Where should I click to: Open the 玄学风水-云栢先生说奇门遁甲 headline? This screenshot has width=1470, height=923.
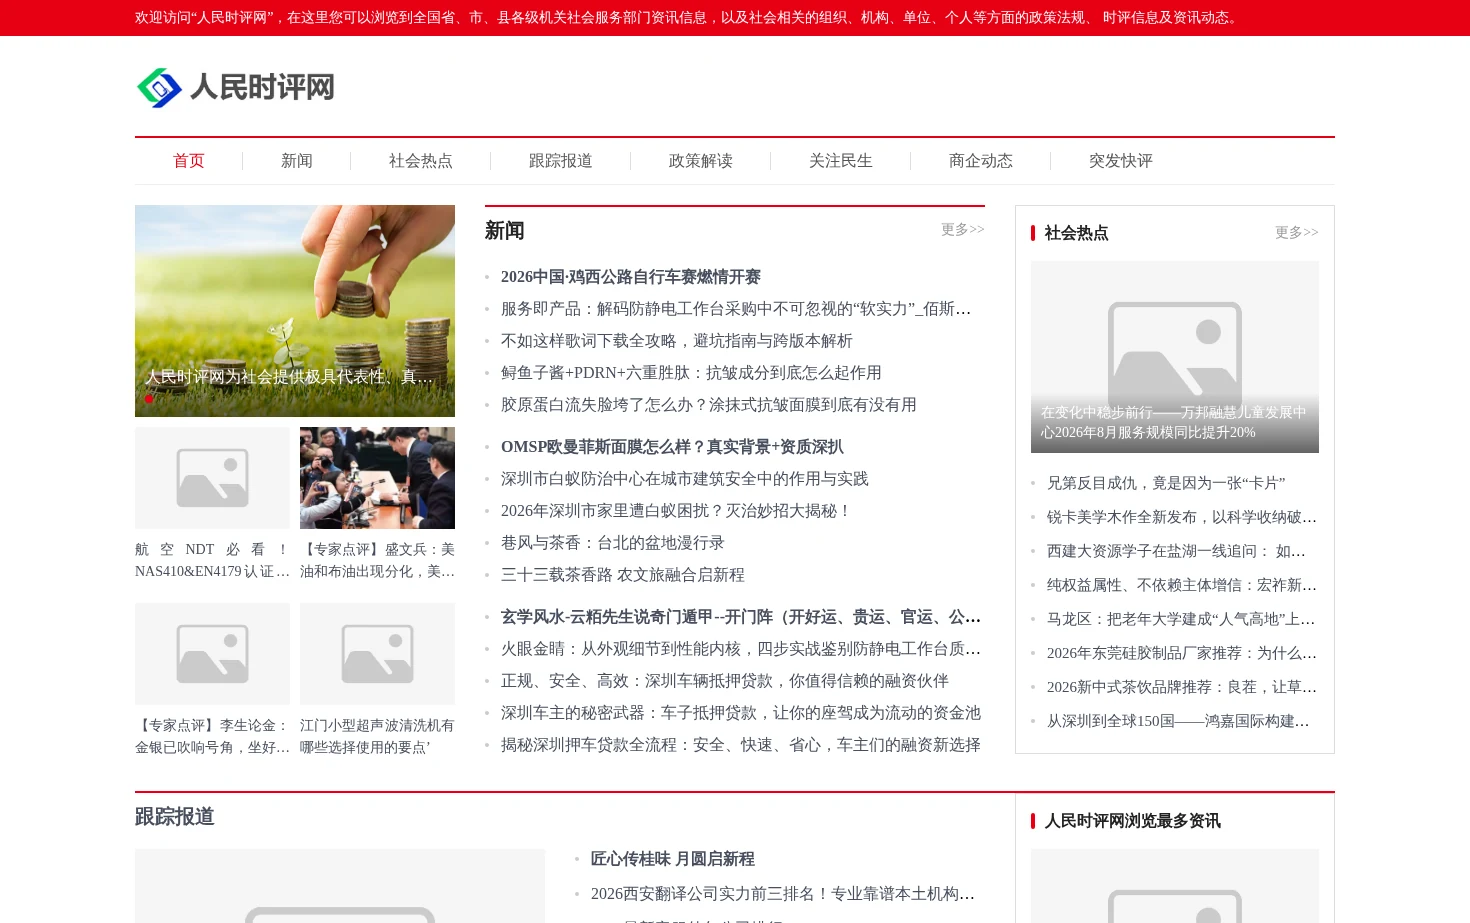point(741,617)
